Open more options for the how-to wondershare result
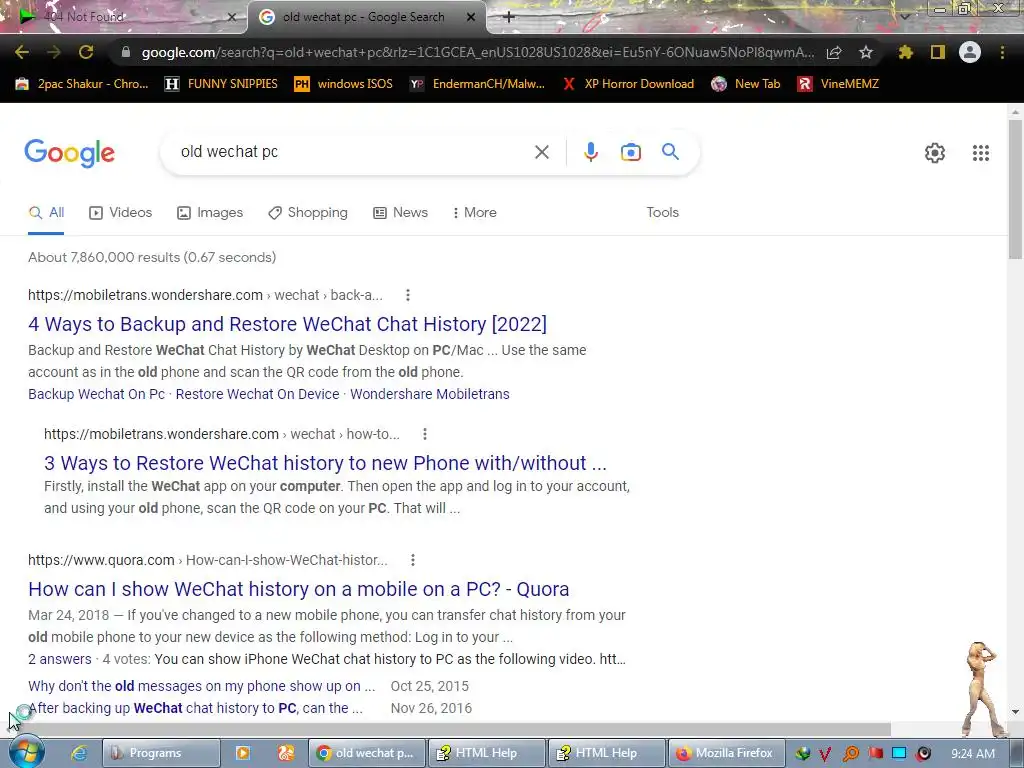The width and height of the screenshot is (1024, 768). [424, 434]
